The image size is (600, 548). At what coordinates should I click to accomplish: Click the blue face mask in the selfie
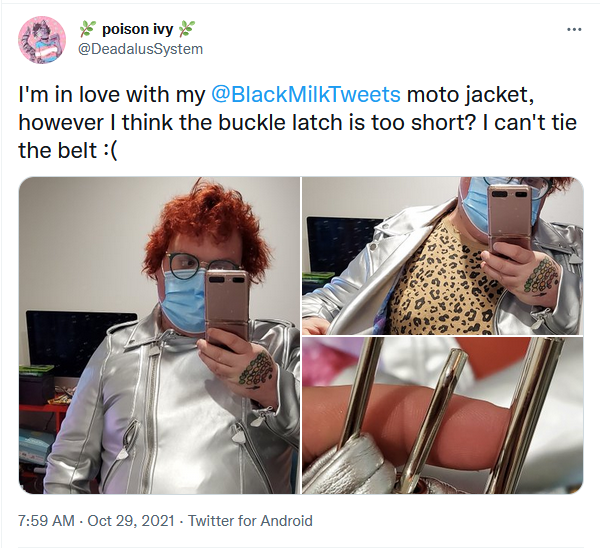pyautogui.click(x=184, y=302)
